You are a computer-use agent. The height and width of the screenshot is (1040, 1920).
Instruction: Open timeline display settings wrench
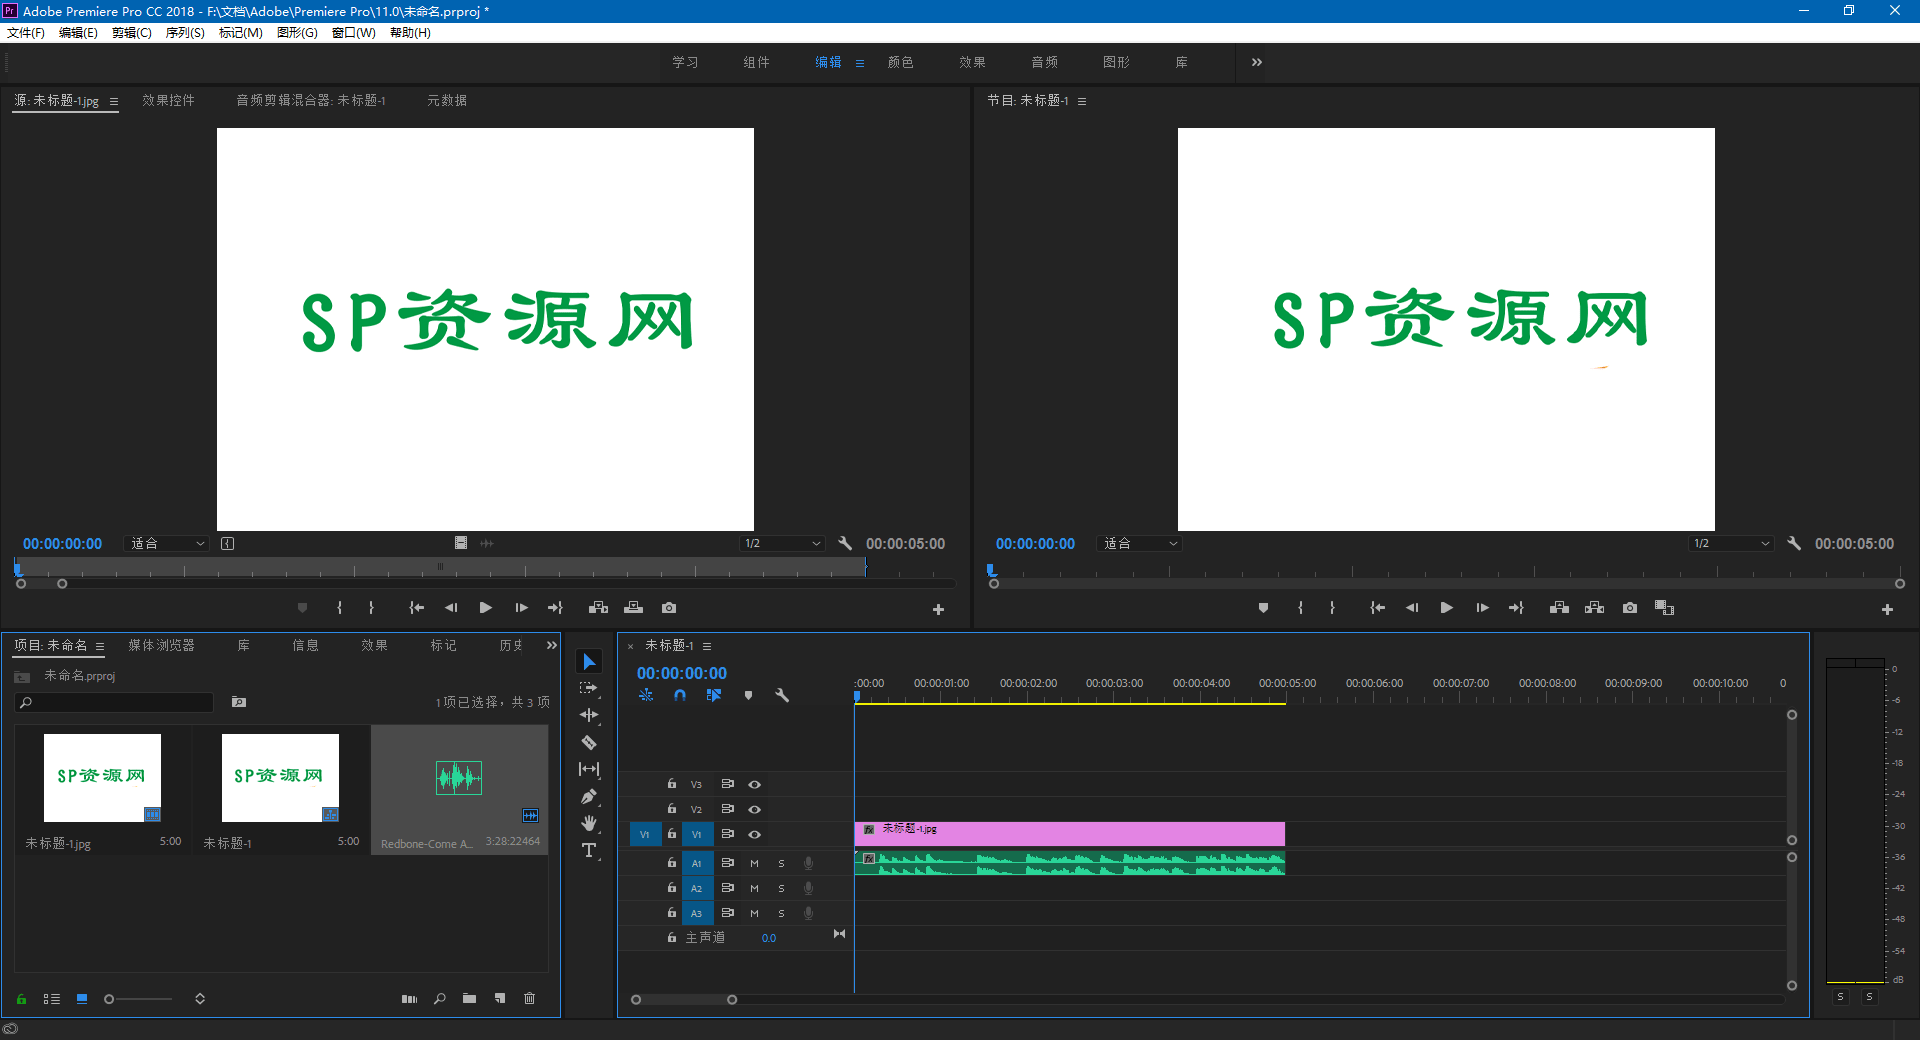tap(782, 695)
